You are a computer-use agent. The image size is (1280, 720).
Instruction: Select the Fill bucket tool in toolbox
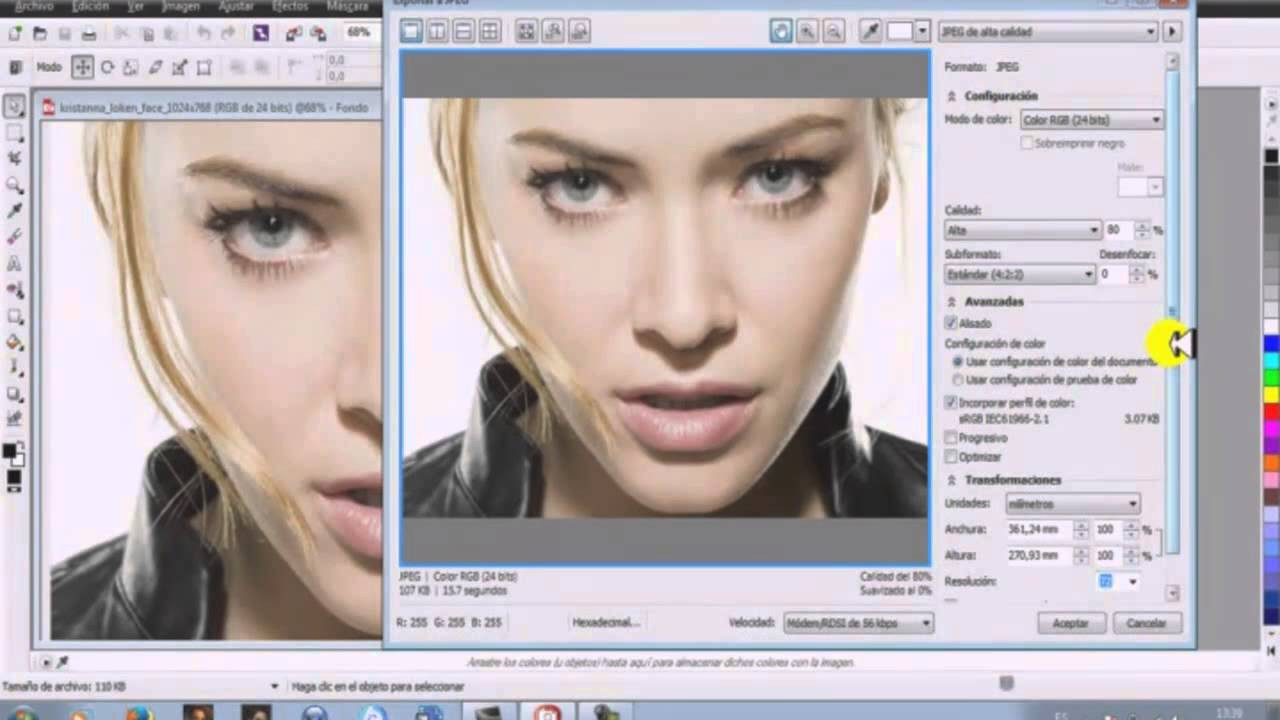click(15, 342)
